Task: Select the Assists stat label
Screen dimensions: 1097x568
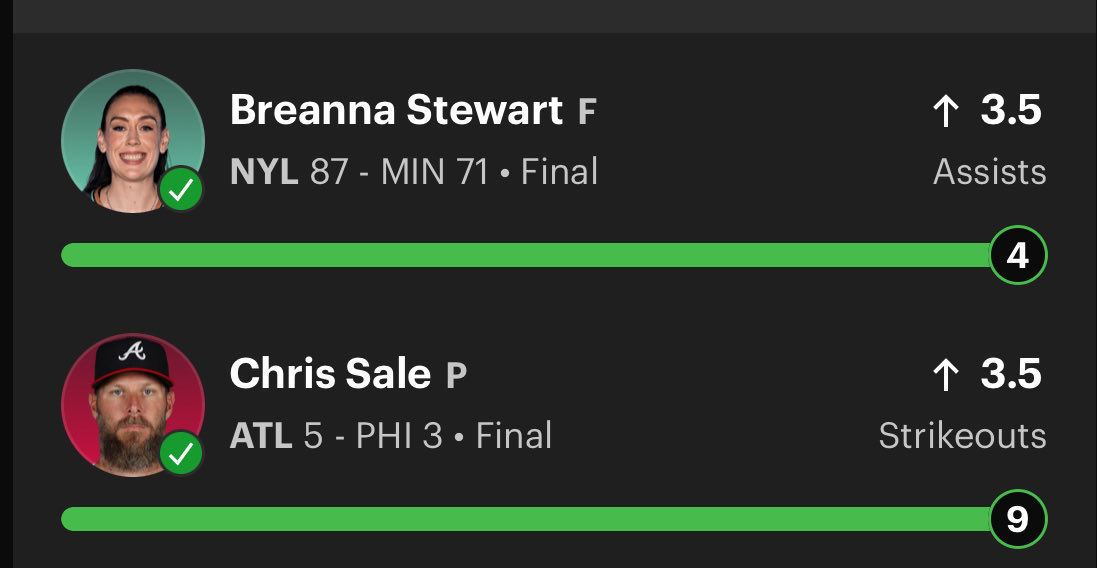Action: coord(990,172)
